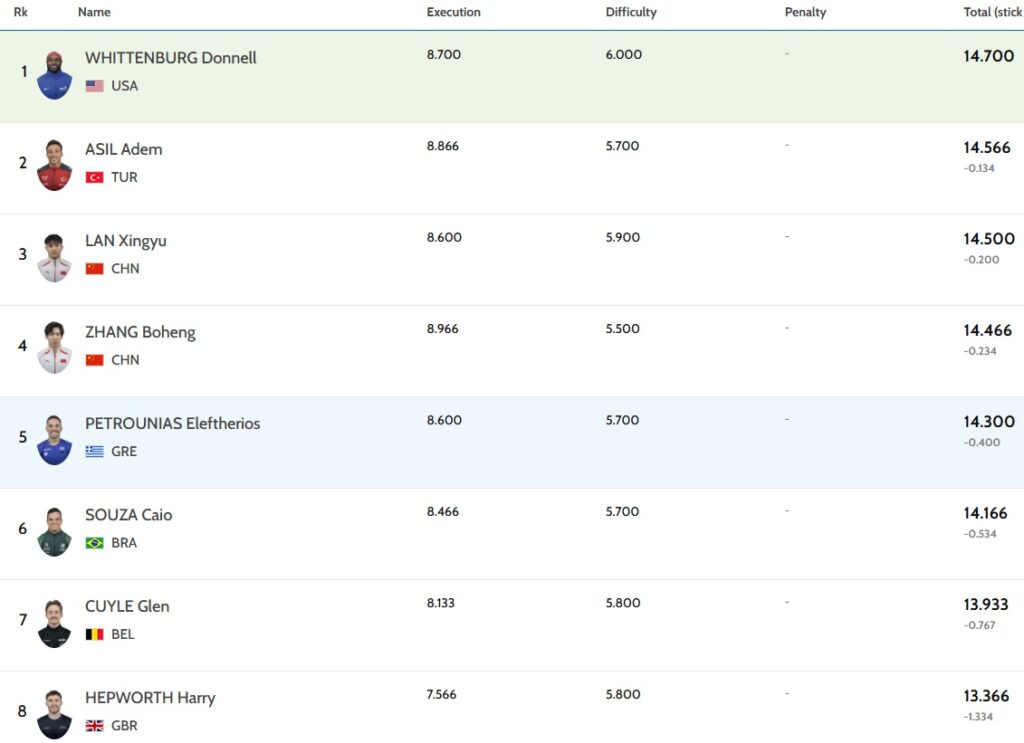Click the Penalty column header

coord(805,13)
